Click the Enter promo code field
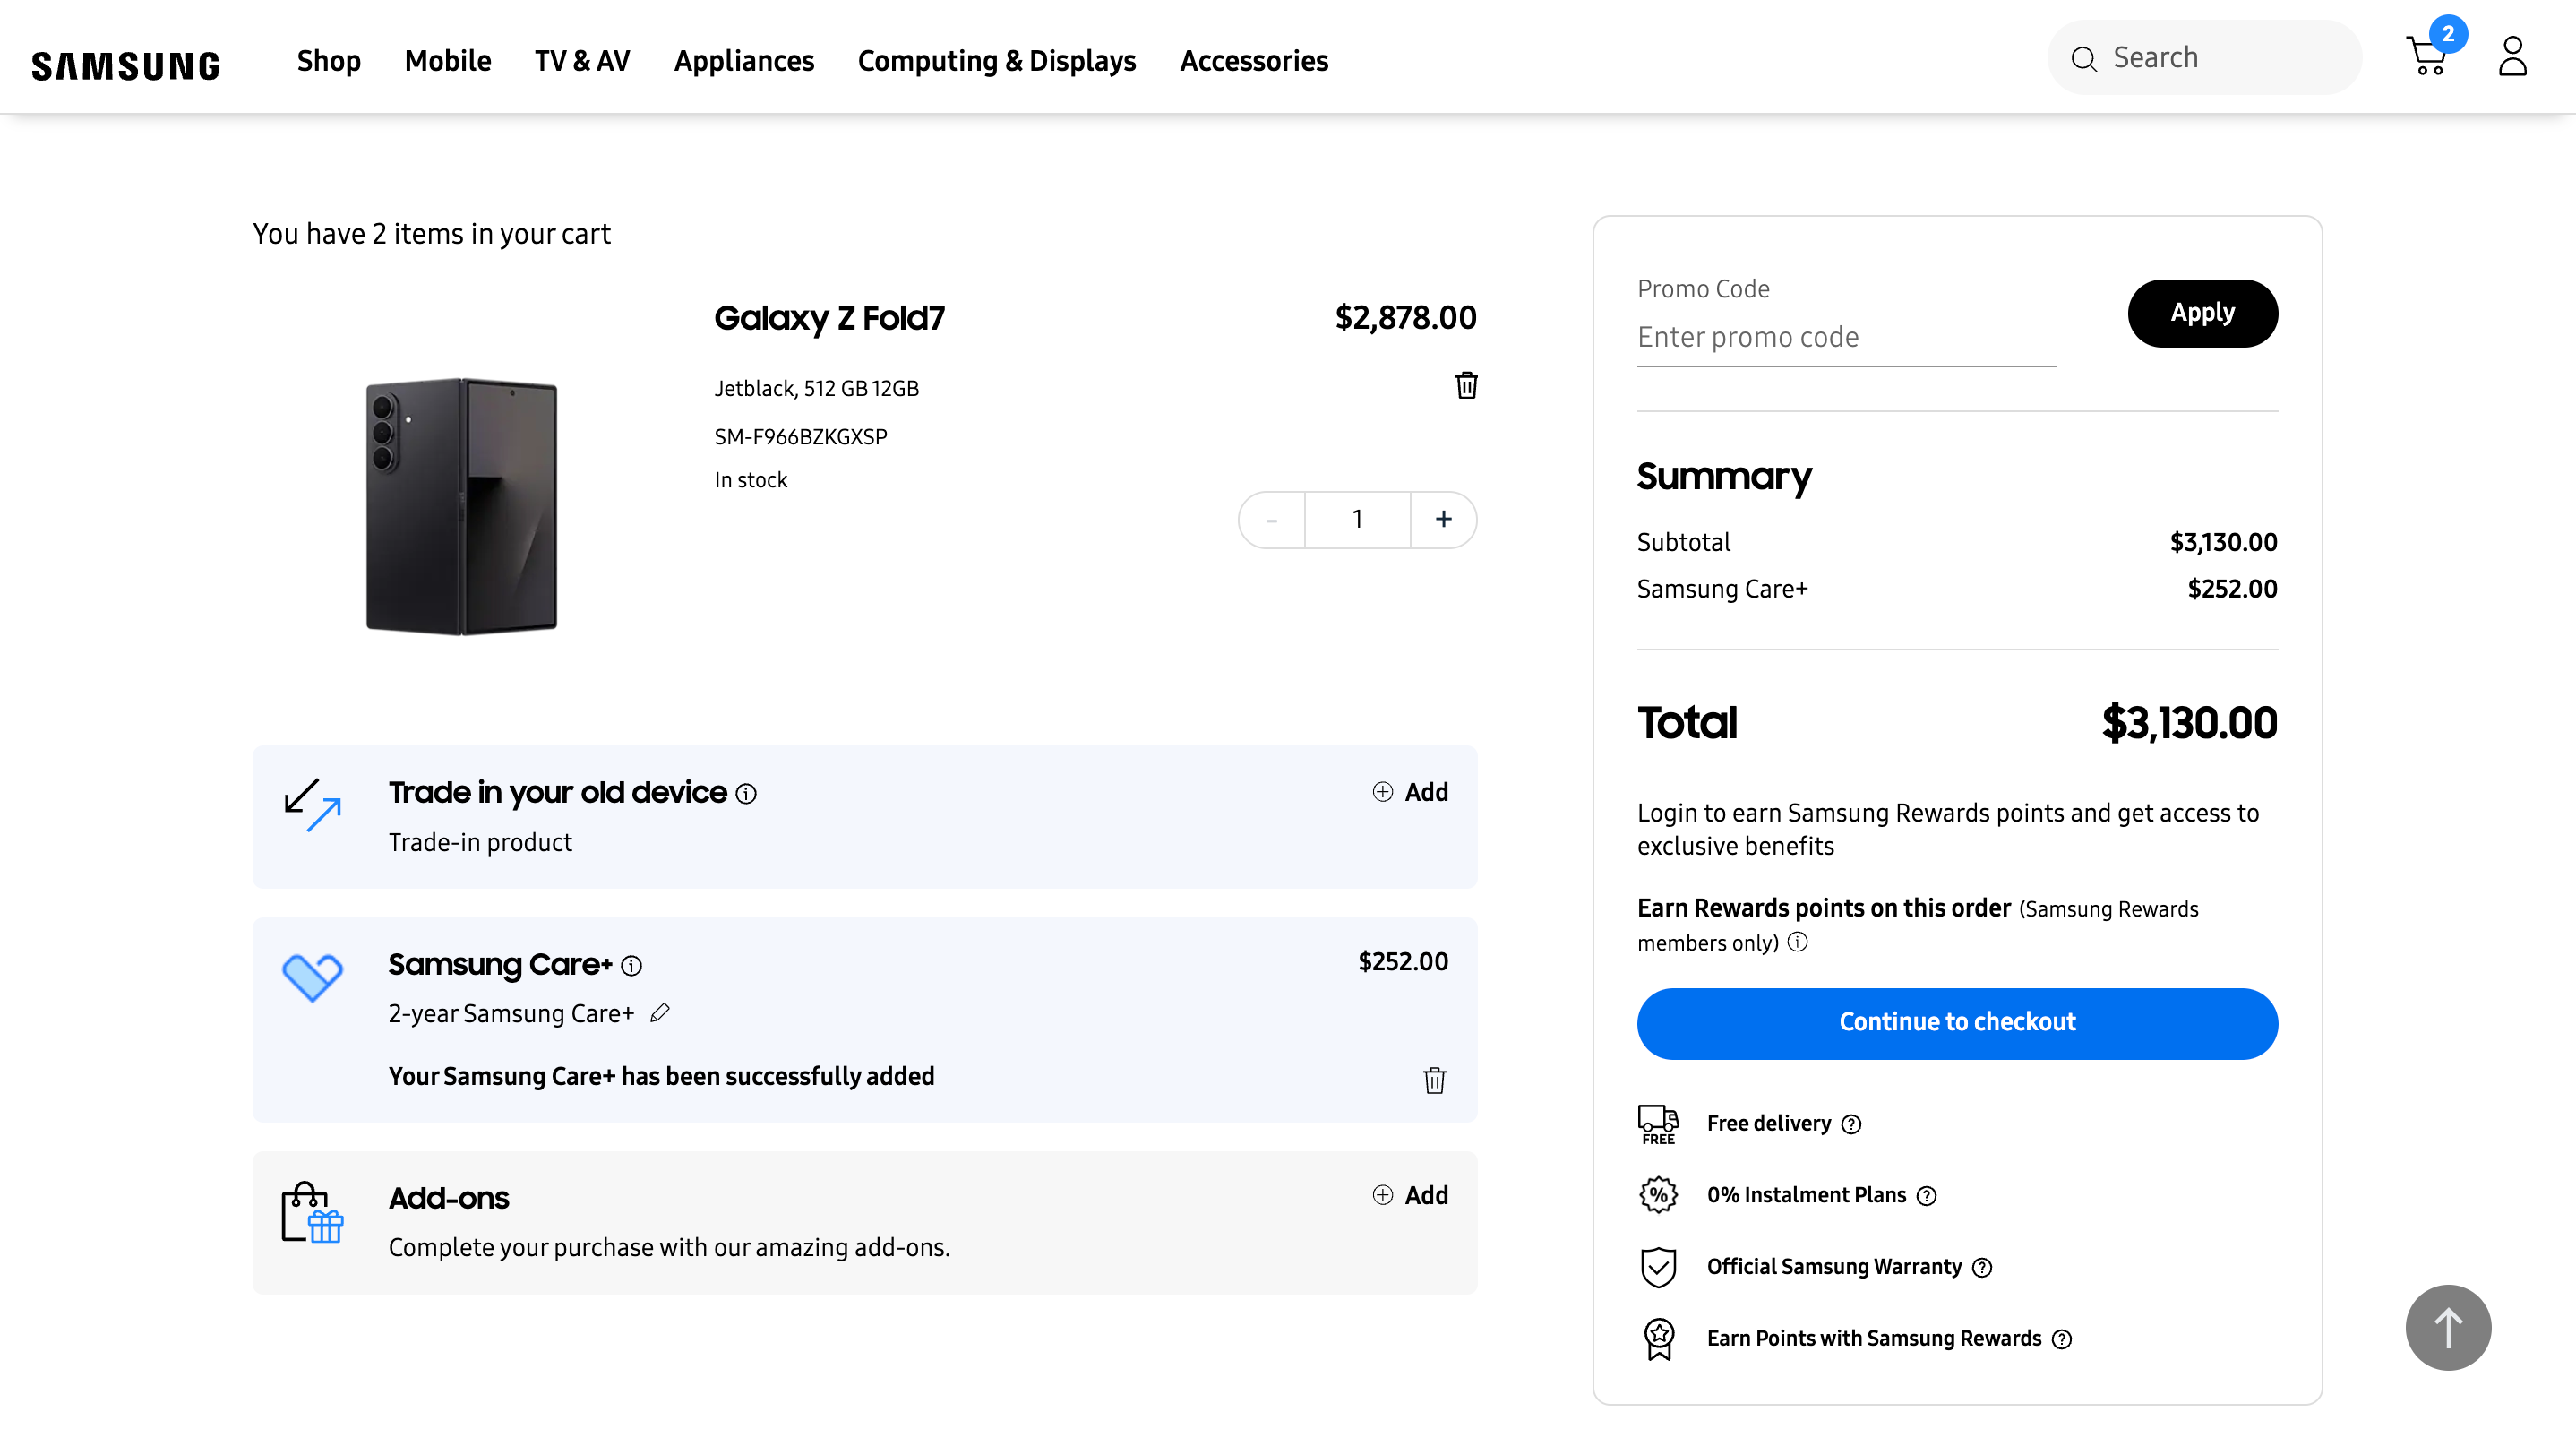This screenshot has height=1455, width=2576. 1845,337
